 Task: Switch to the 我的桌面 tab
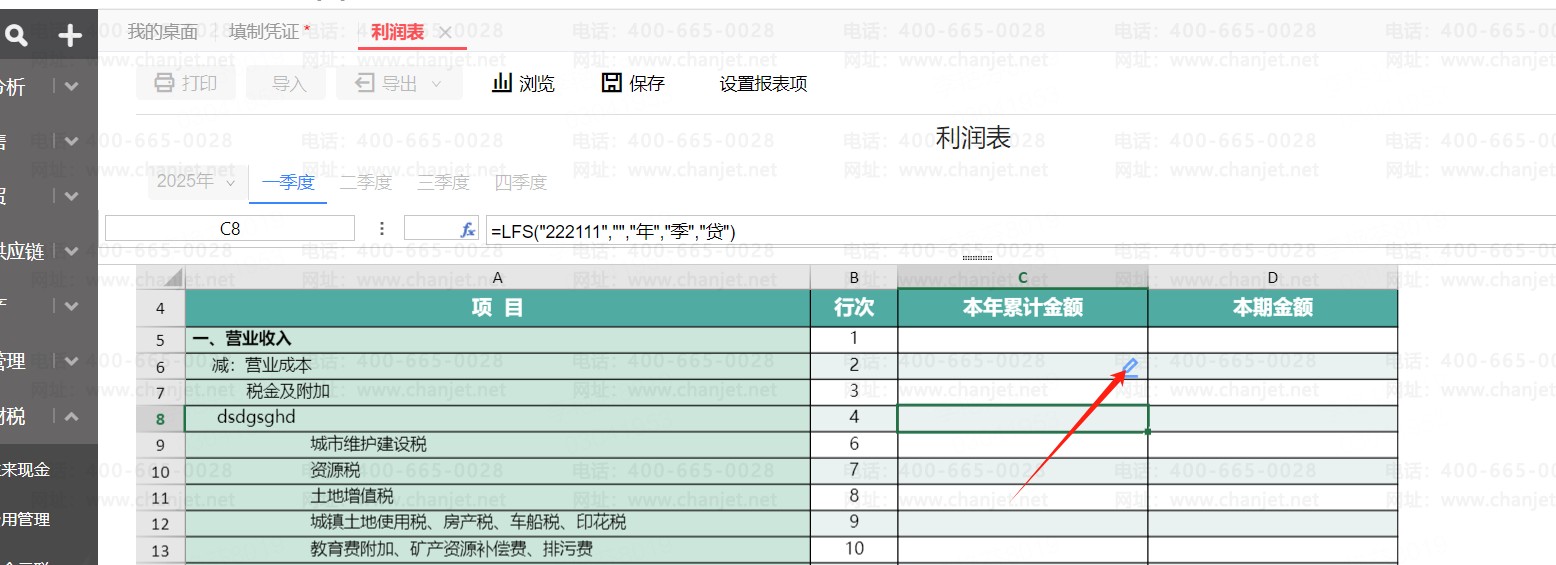coord(162,32)
